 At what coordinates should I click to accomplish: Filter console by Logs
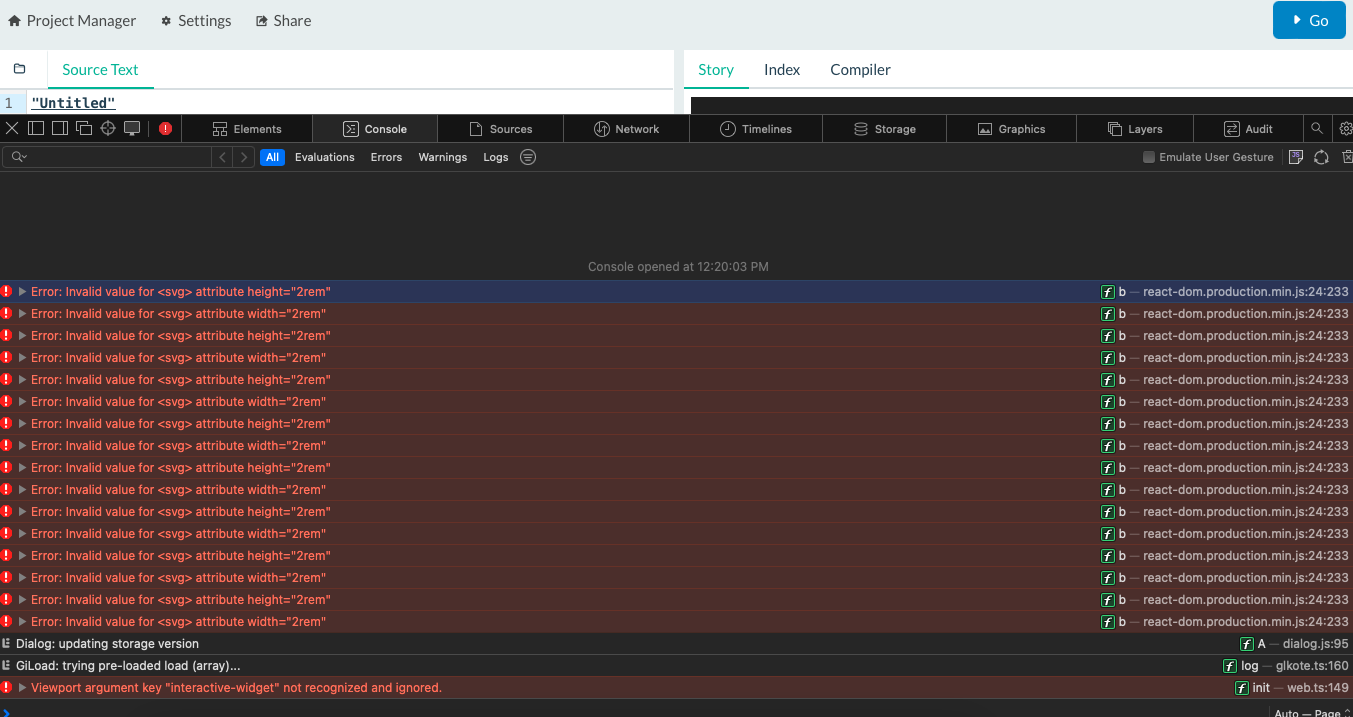[496, 157]
